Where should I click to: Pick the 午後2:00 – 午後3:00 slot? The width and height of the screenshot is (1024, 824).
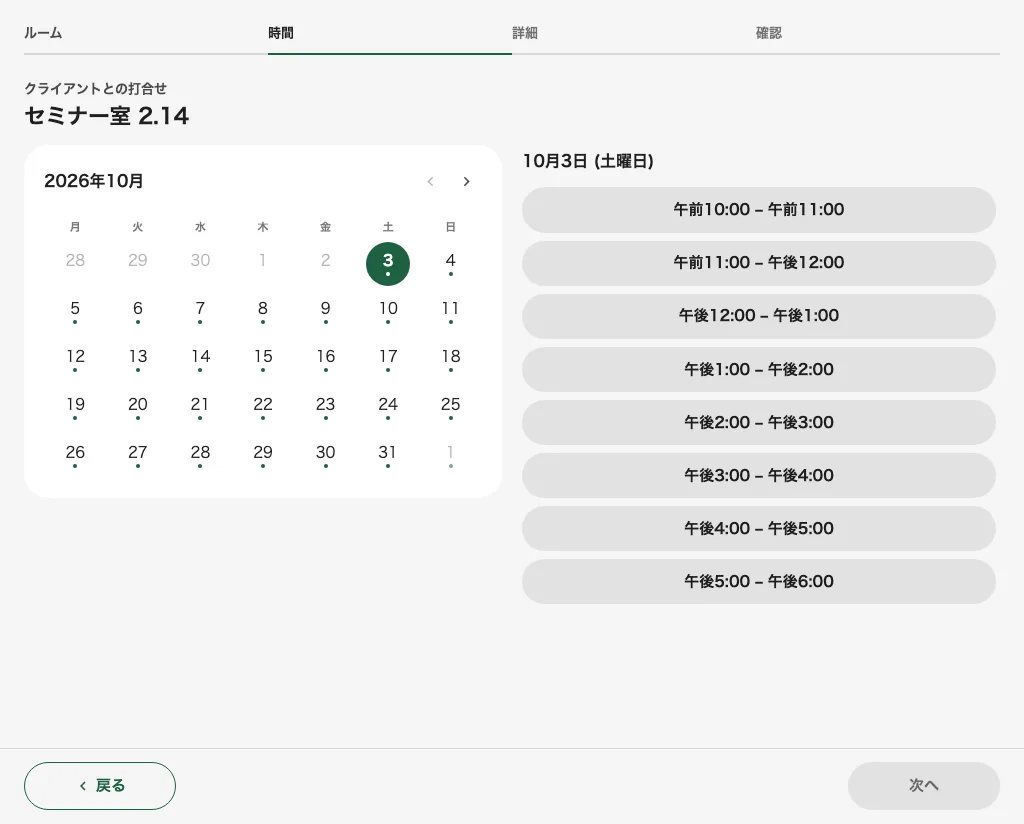(x=759, y=422)
